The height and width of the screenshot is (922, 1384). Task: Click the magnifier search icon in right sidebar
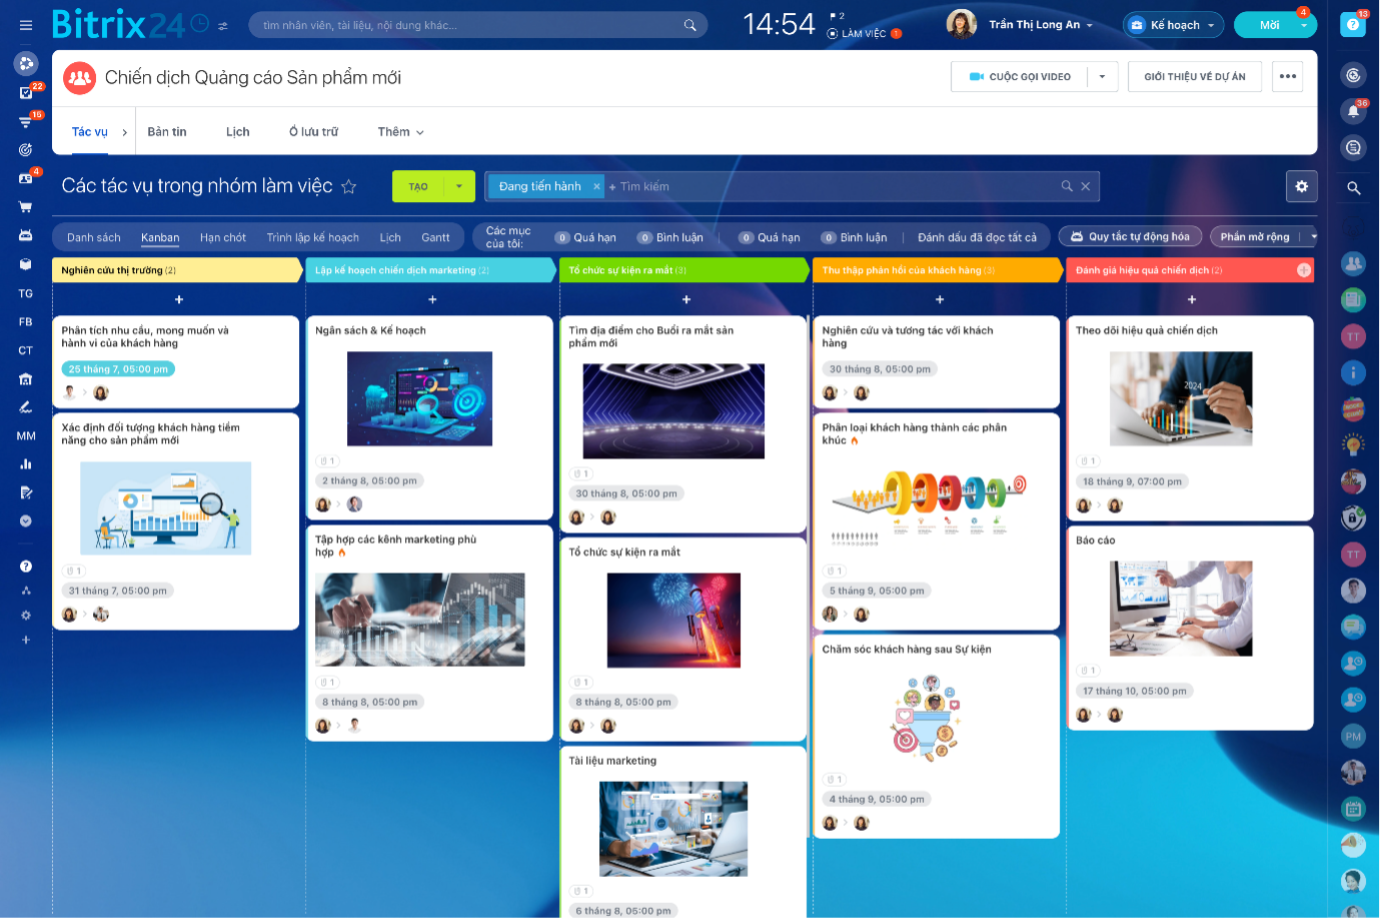click(1353, 188)
